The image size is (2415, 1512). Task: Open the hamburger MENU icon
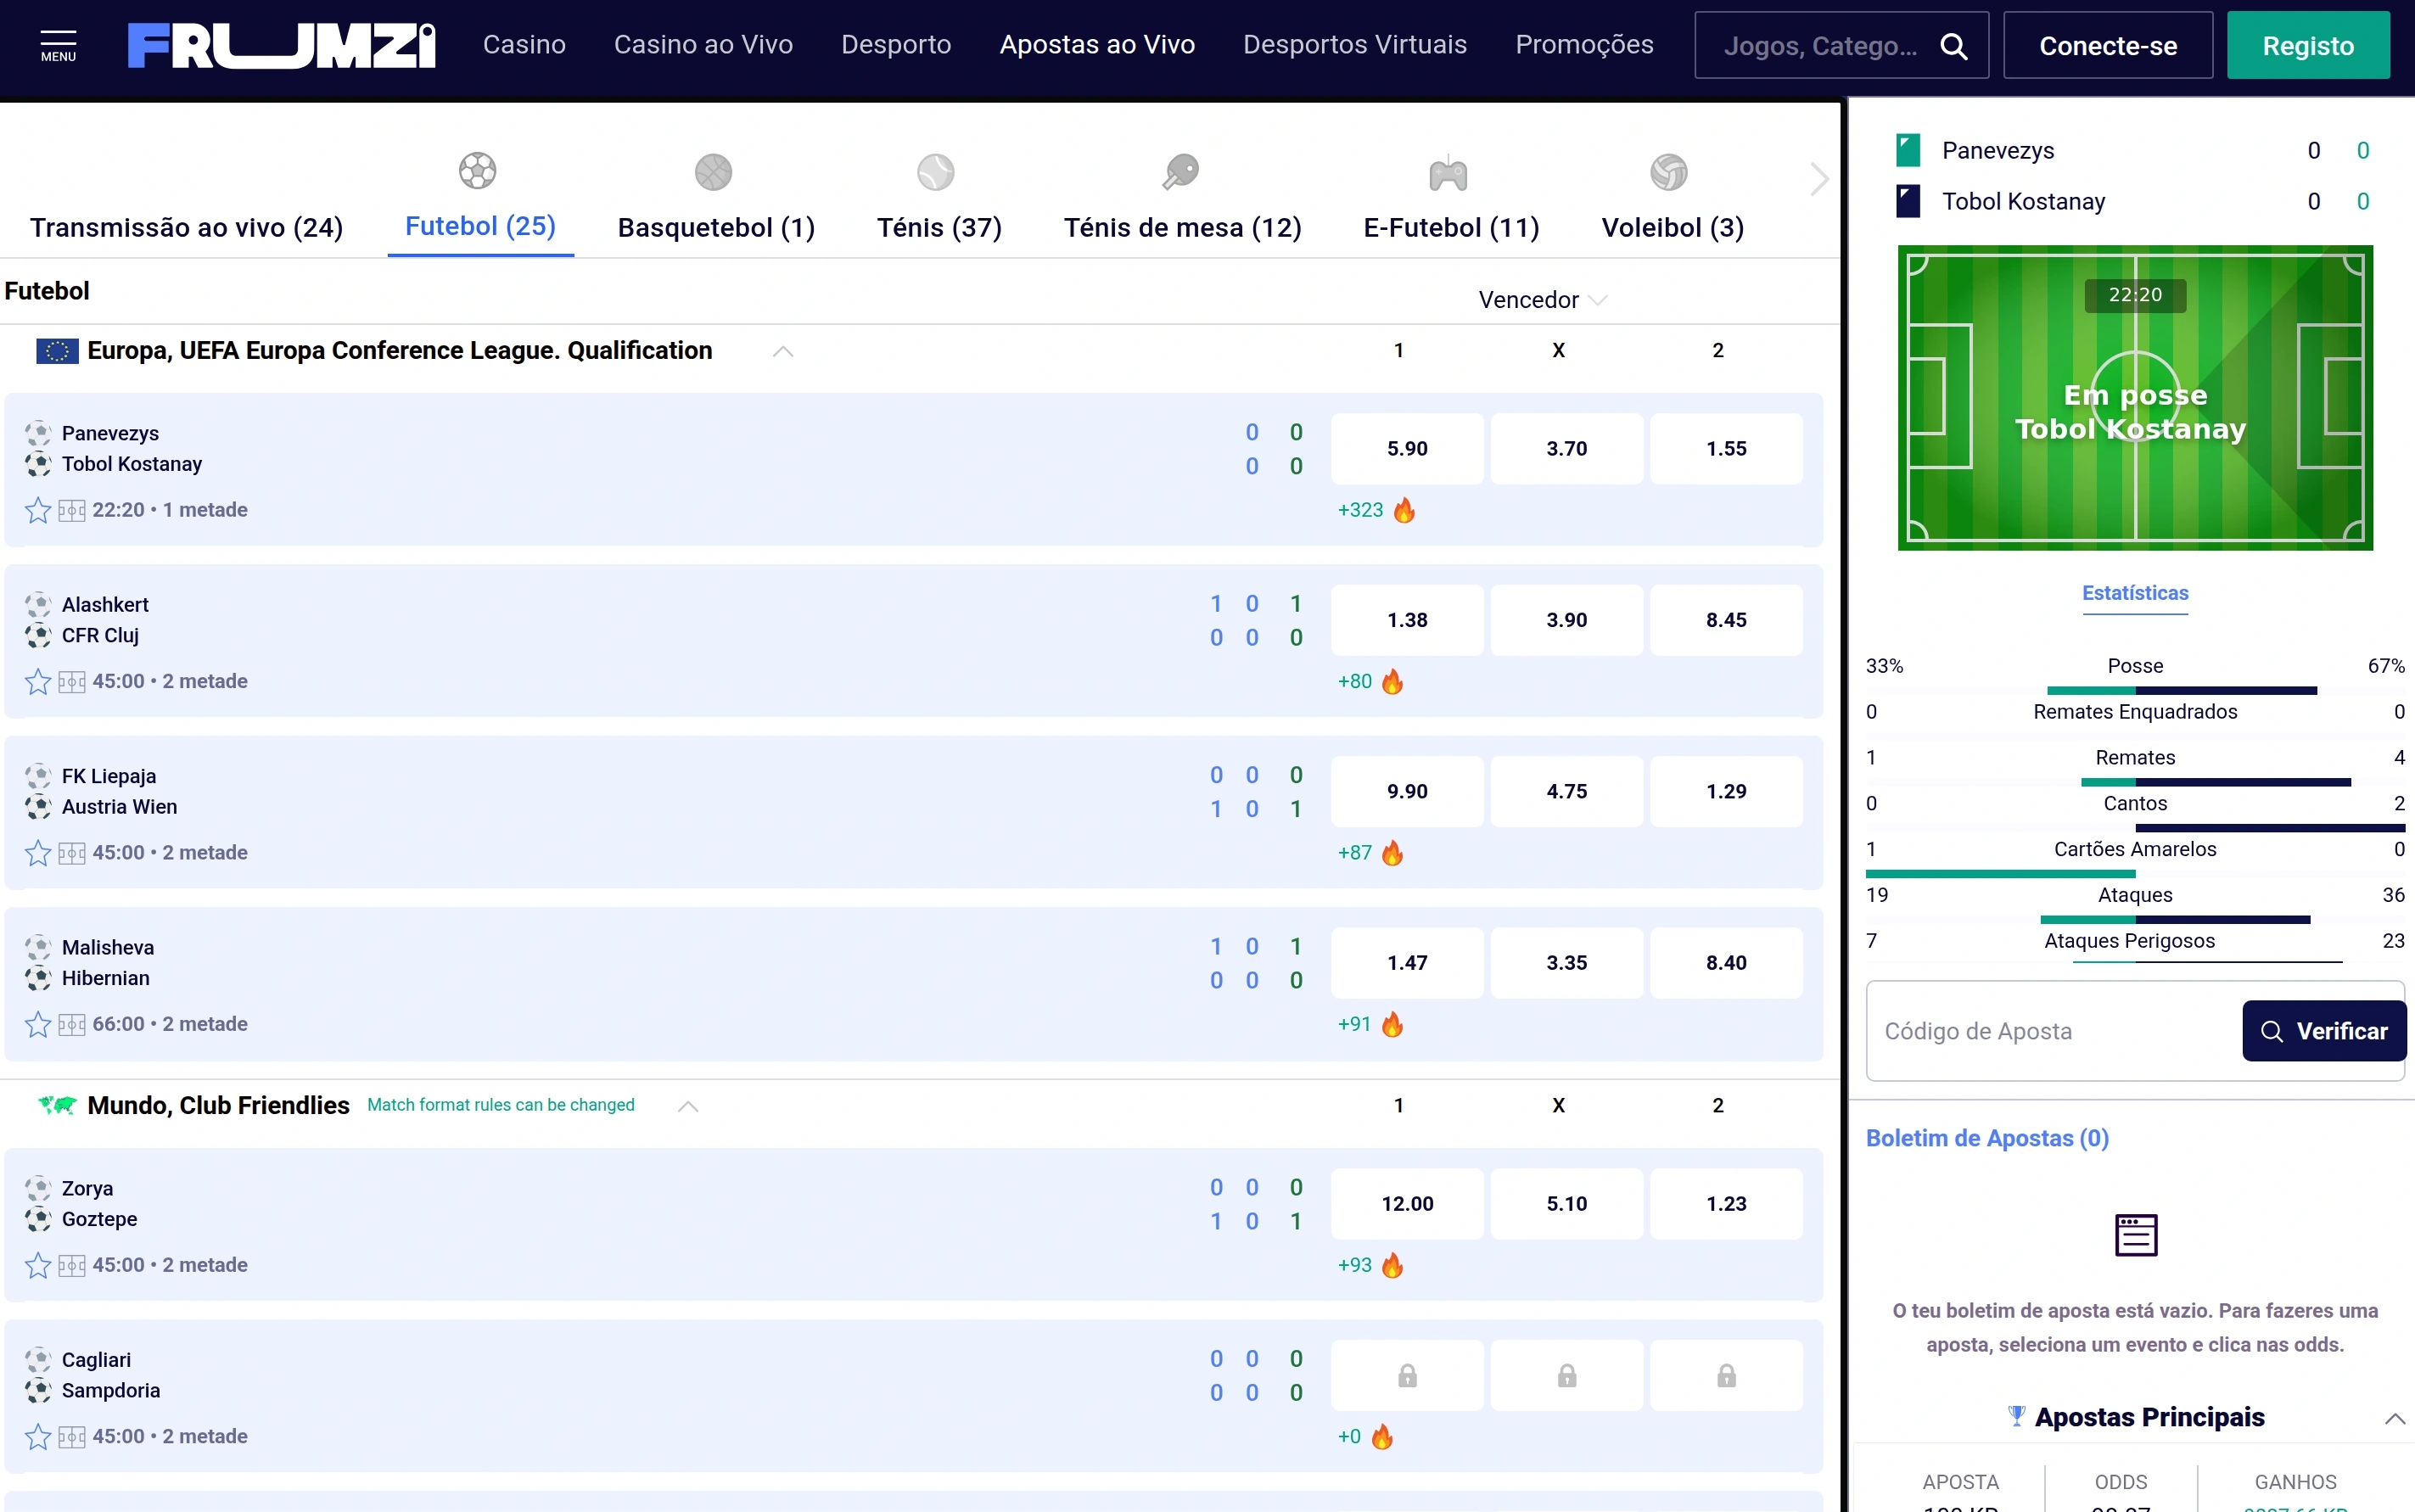coord(58,45)
